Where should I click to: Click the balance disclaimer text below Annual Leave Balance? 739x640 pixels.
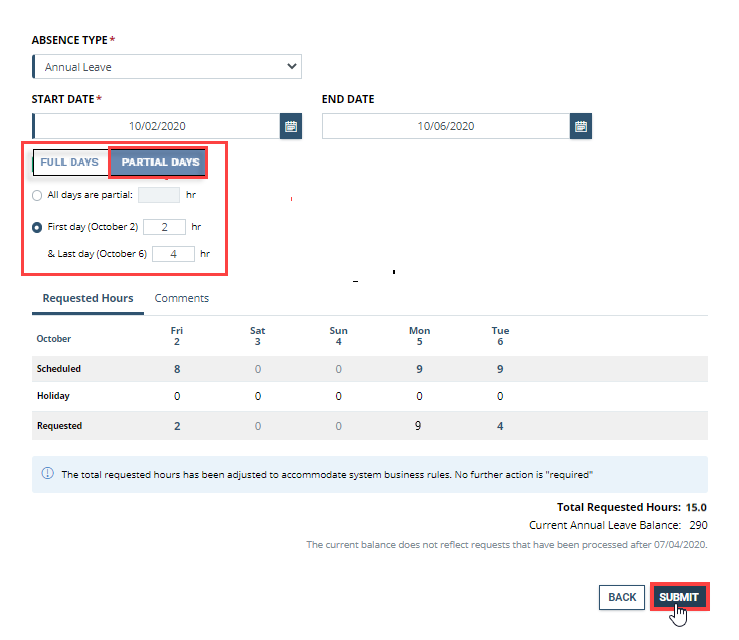click(x=507, y=545)
